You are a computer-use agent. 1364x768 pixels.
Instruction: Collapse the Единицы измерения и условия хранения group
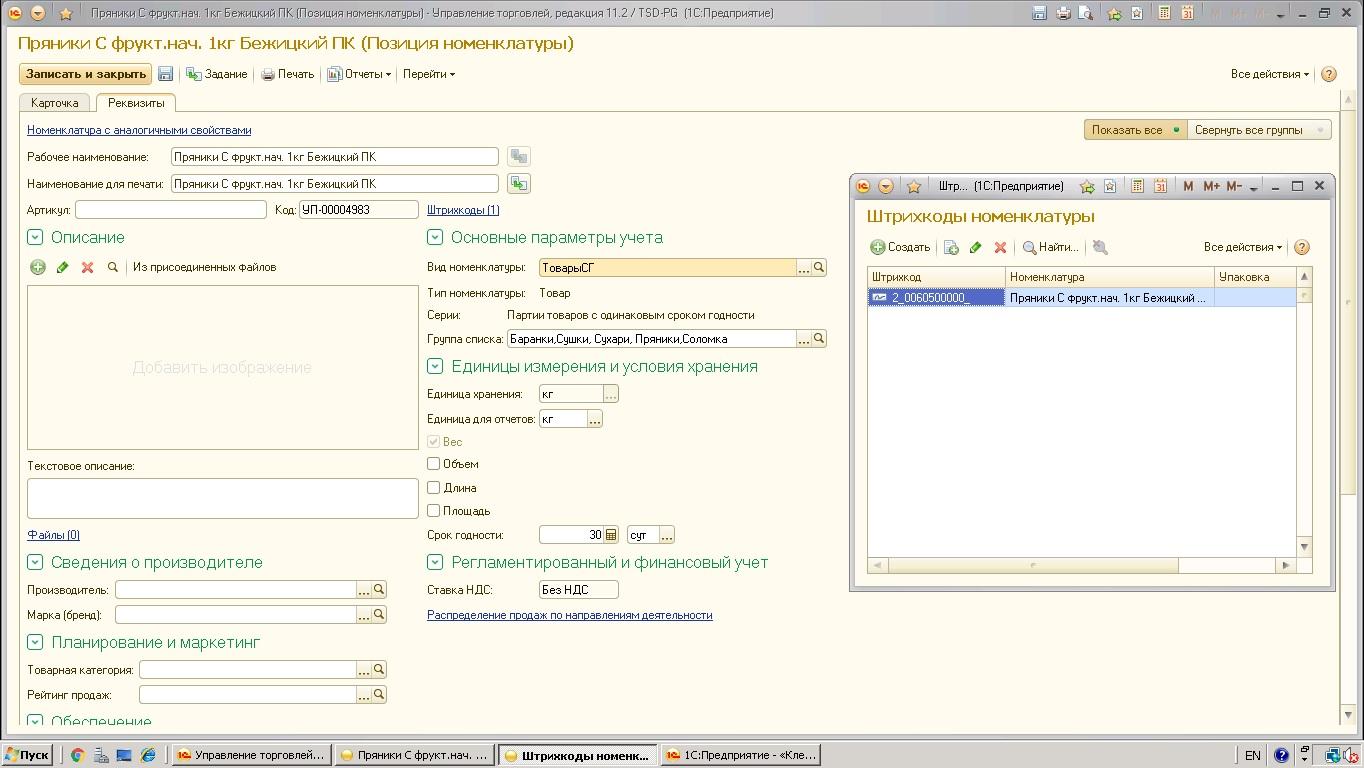[435, 366]
